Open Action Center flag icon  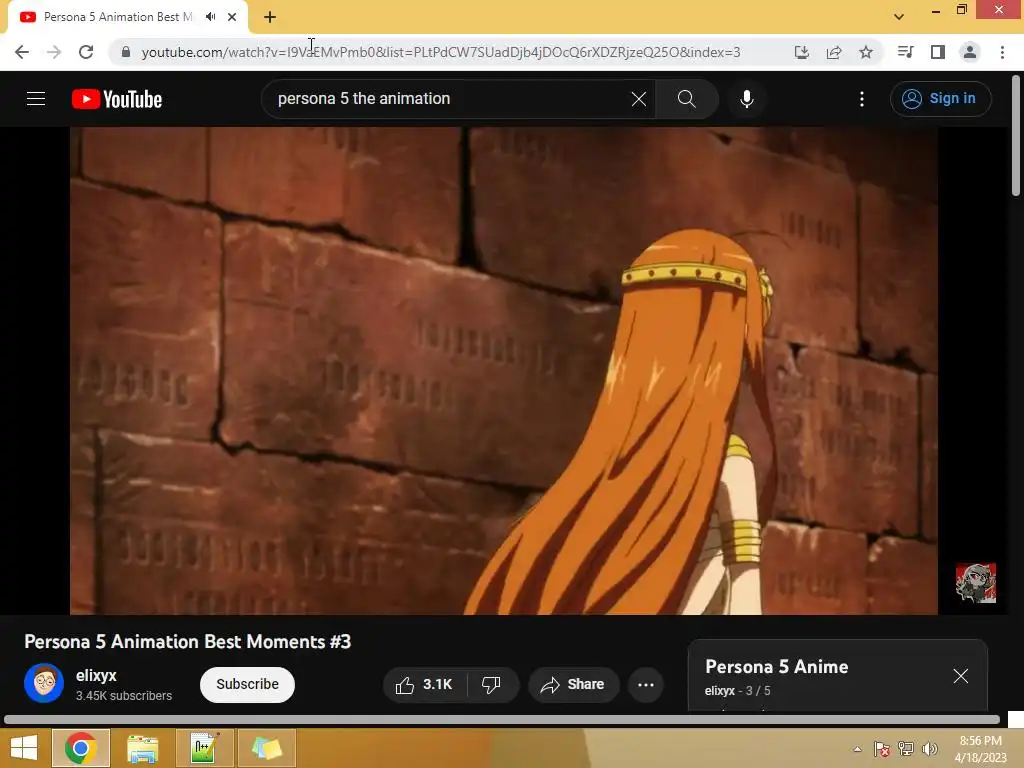tap(882, 749)
